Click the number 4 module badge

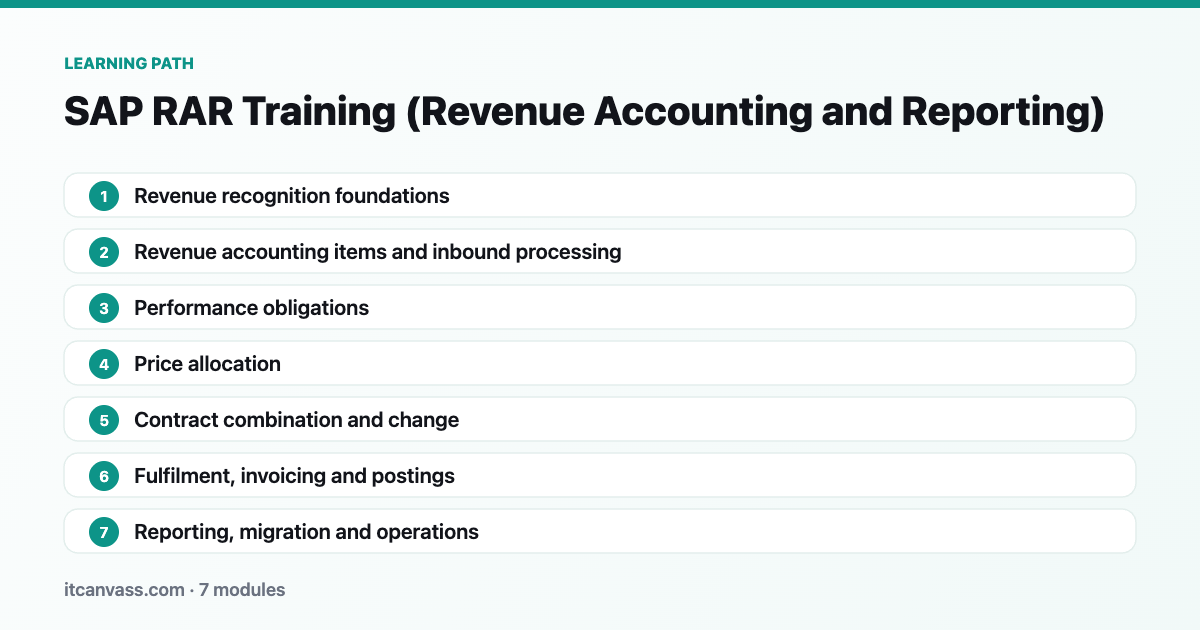point(104,364)
